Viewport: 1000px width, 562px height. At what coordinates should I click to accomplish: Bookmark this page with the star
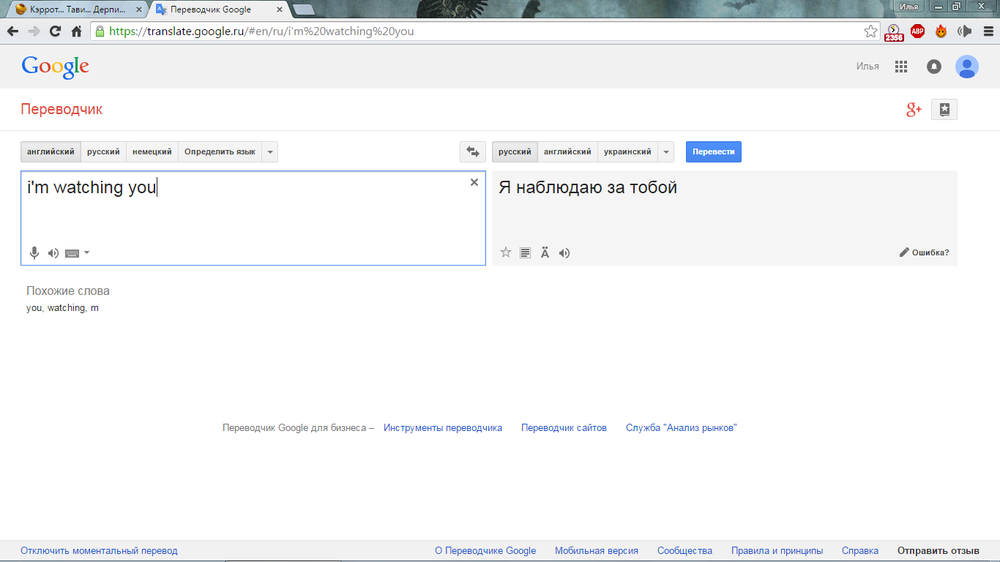click(871, 31)
